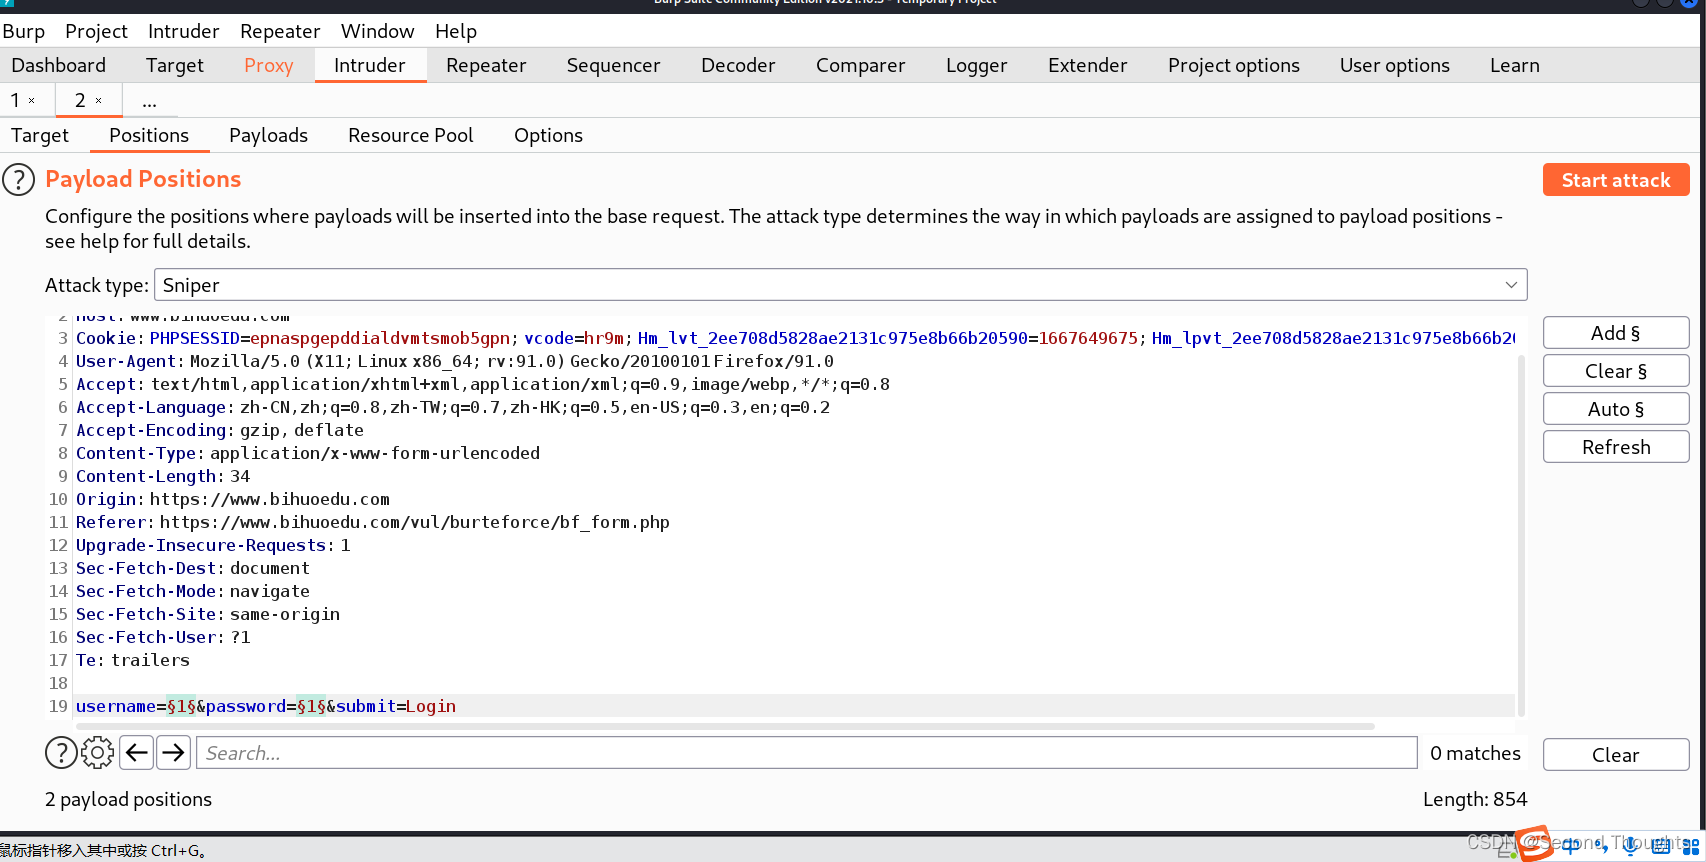Click the Cookie header line
Image resolution: width=1706 pixels, height=862 pixels.
(x=795, y=338)
